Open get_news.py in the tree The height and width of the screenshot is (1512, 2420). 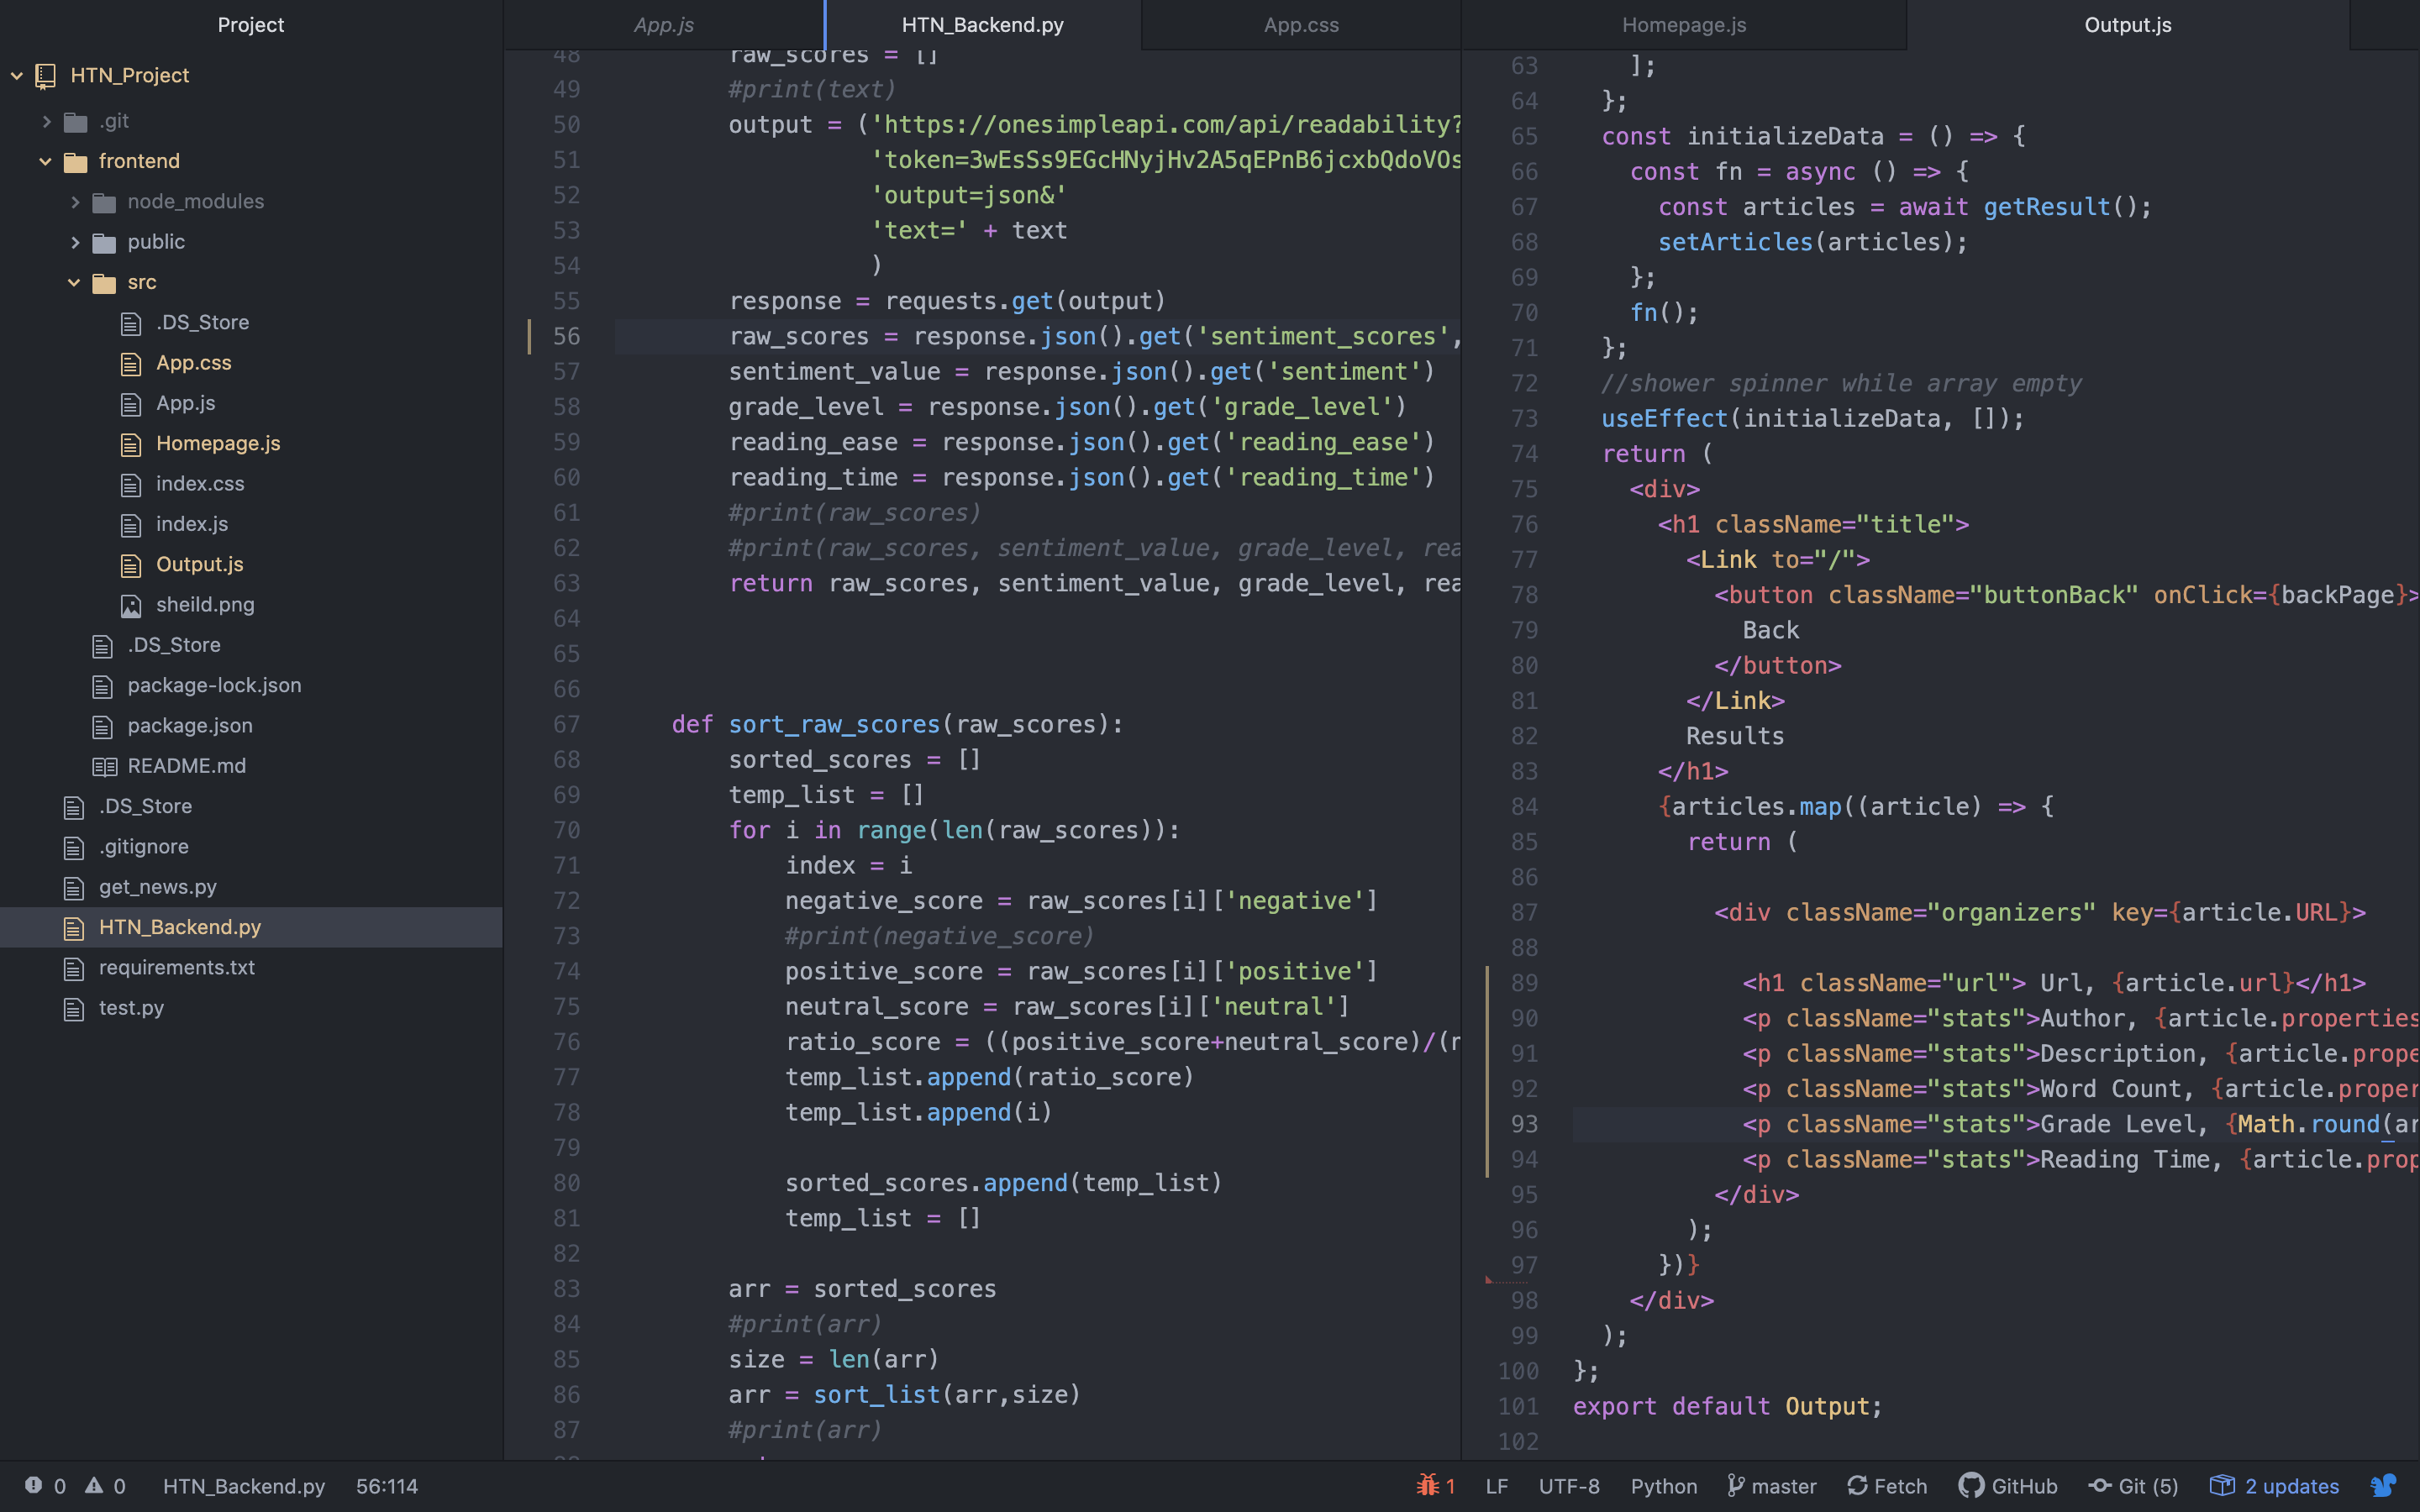pos(158,887)
